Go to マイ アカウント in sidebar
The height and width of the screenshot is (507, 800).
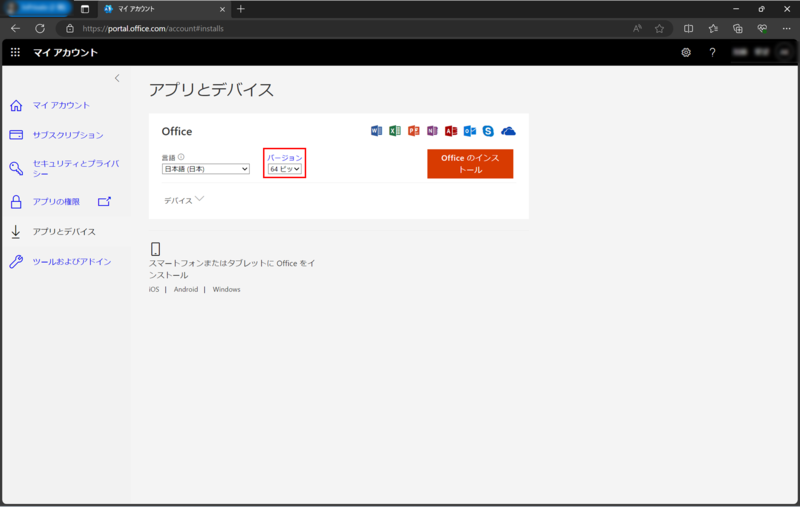tap(61, 105)
